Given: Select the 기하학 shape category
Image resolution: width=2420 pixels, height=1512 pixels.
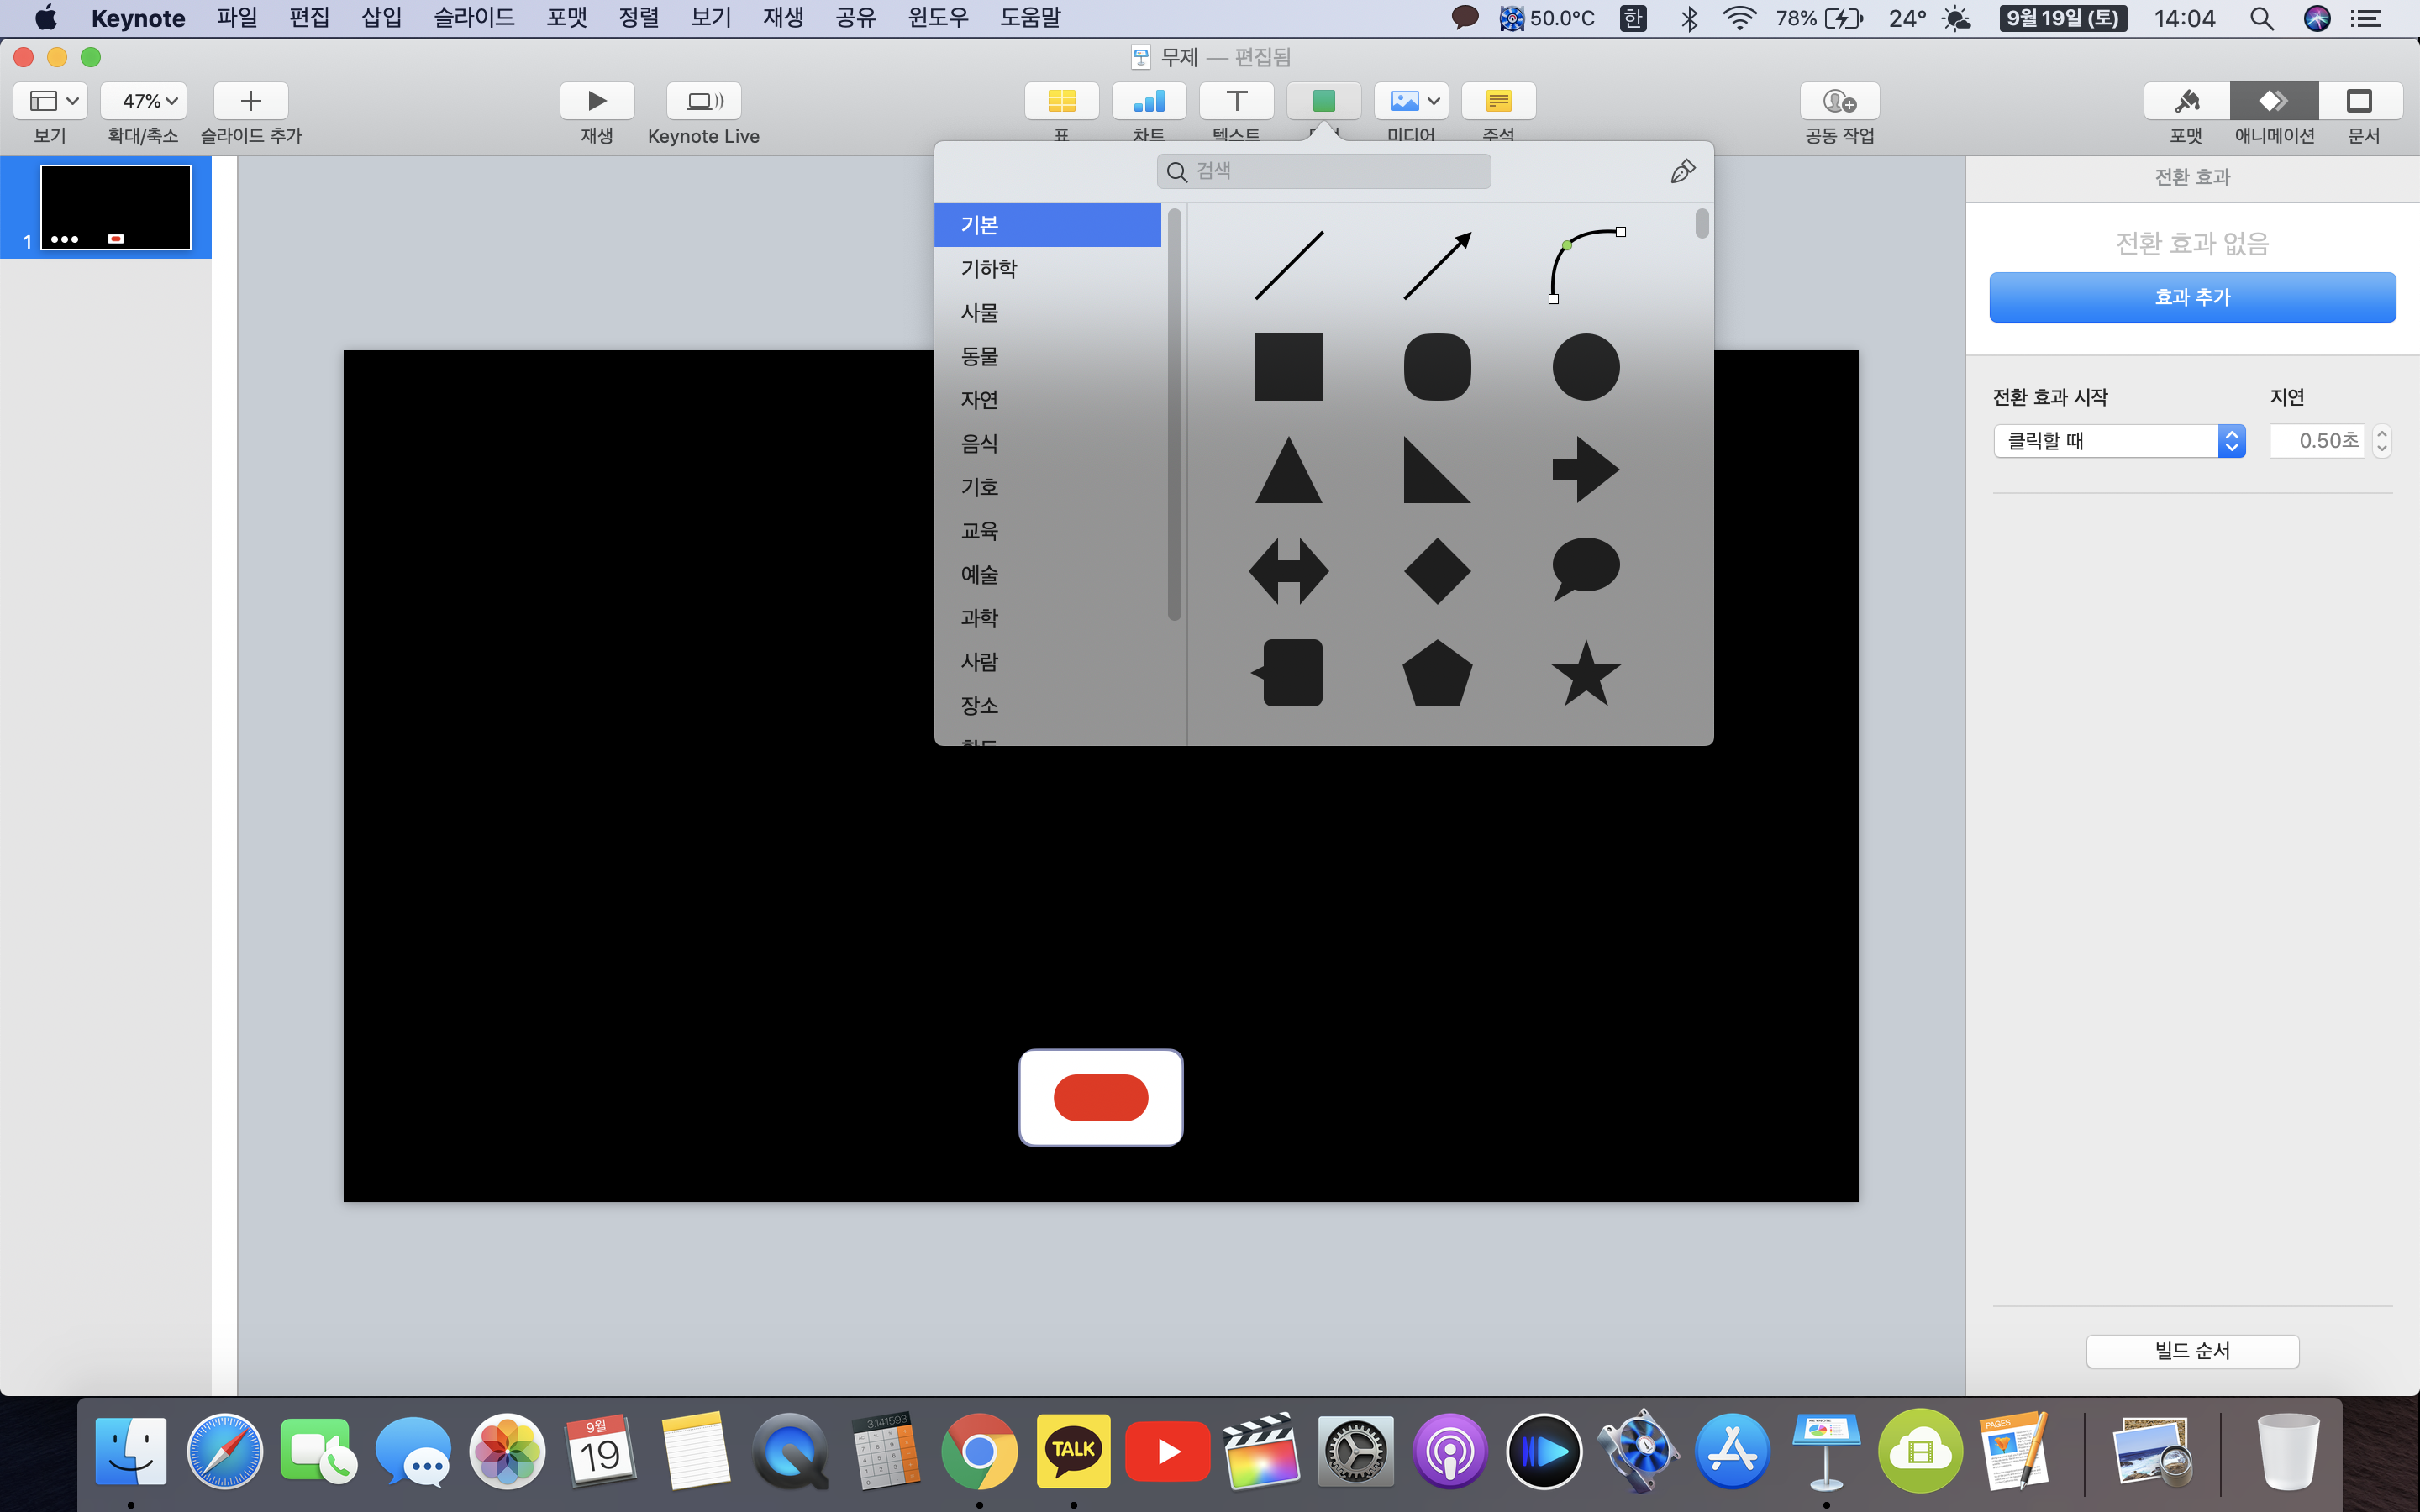Looking at the screenshot, I should coord(1047,269).
